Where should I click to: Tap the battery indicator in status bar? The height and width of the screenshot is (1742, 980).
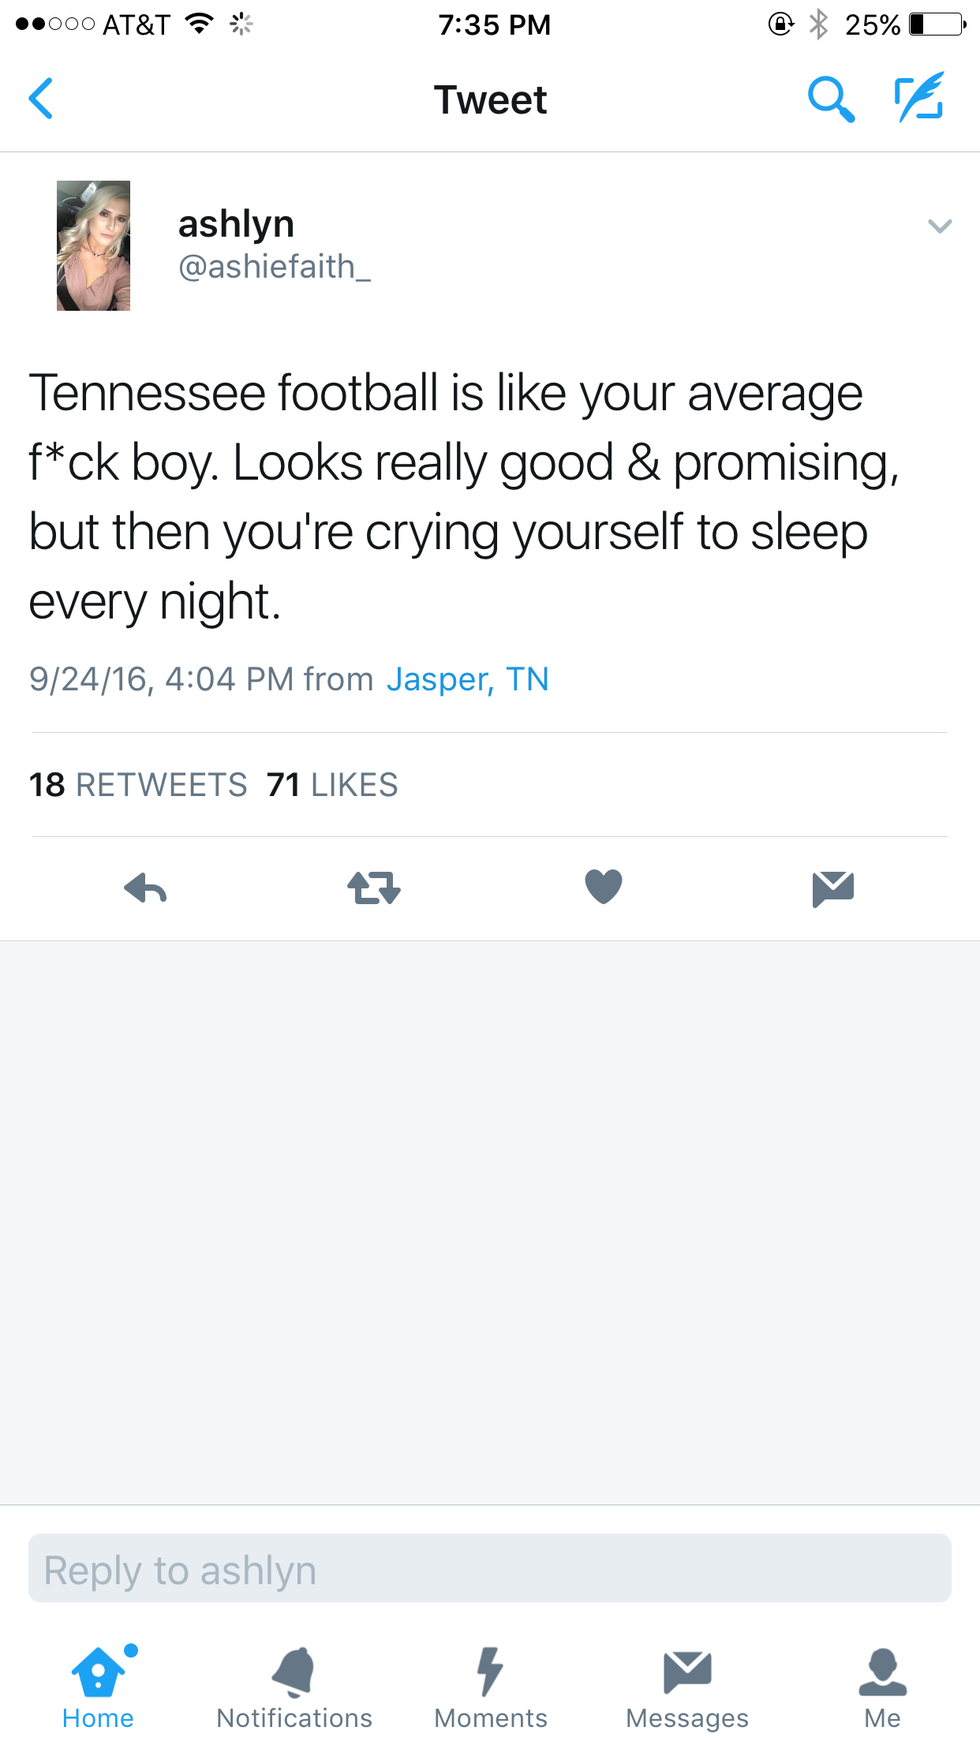click(x=936, y=24)
